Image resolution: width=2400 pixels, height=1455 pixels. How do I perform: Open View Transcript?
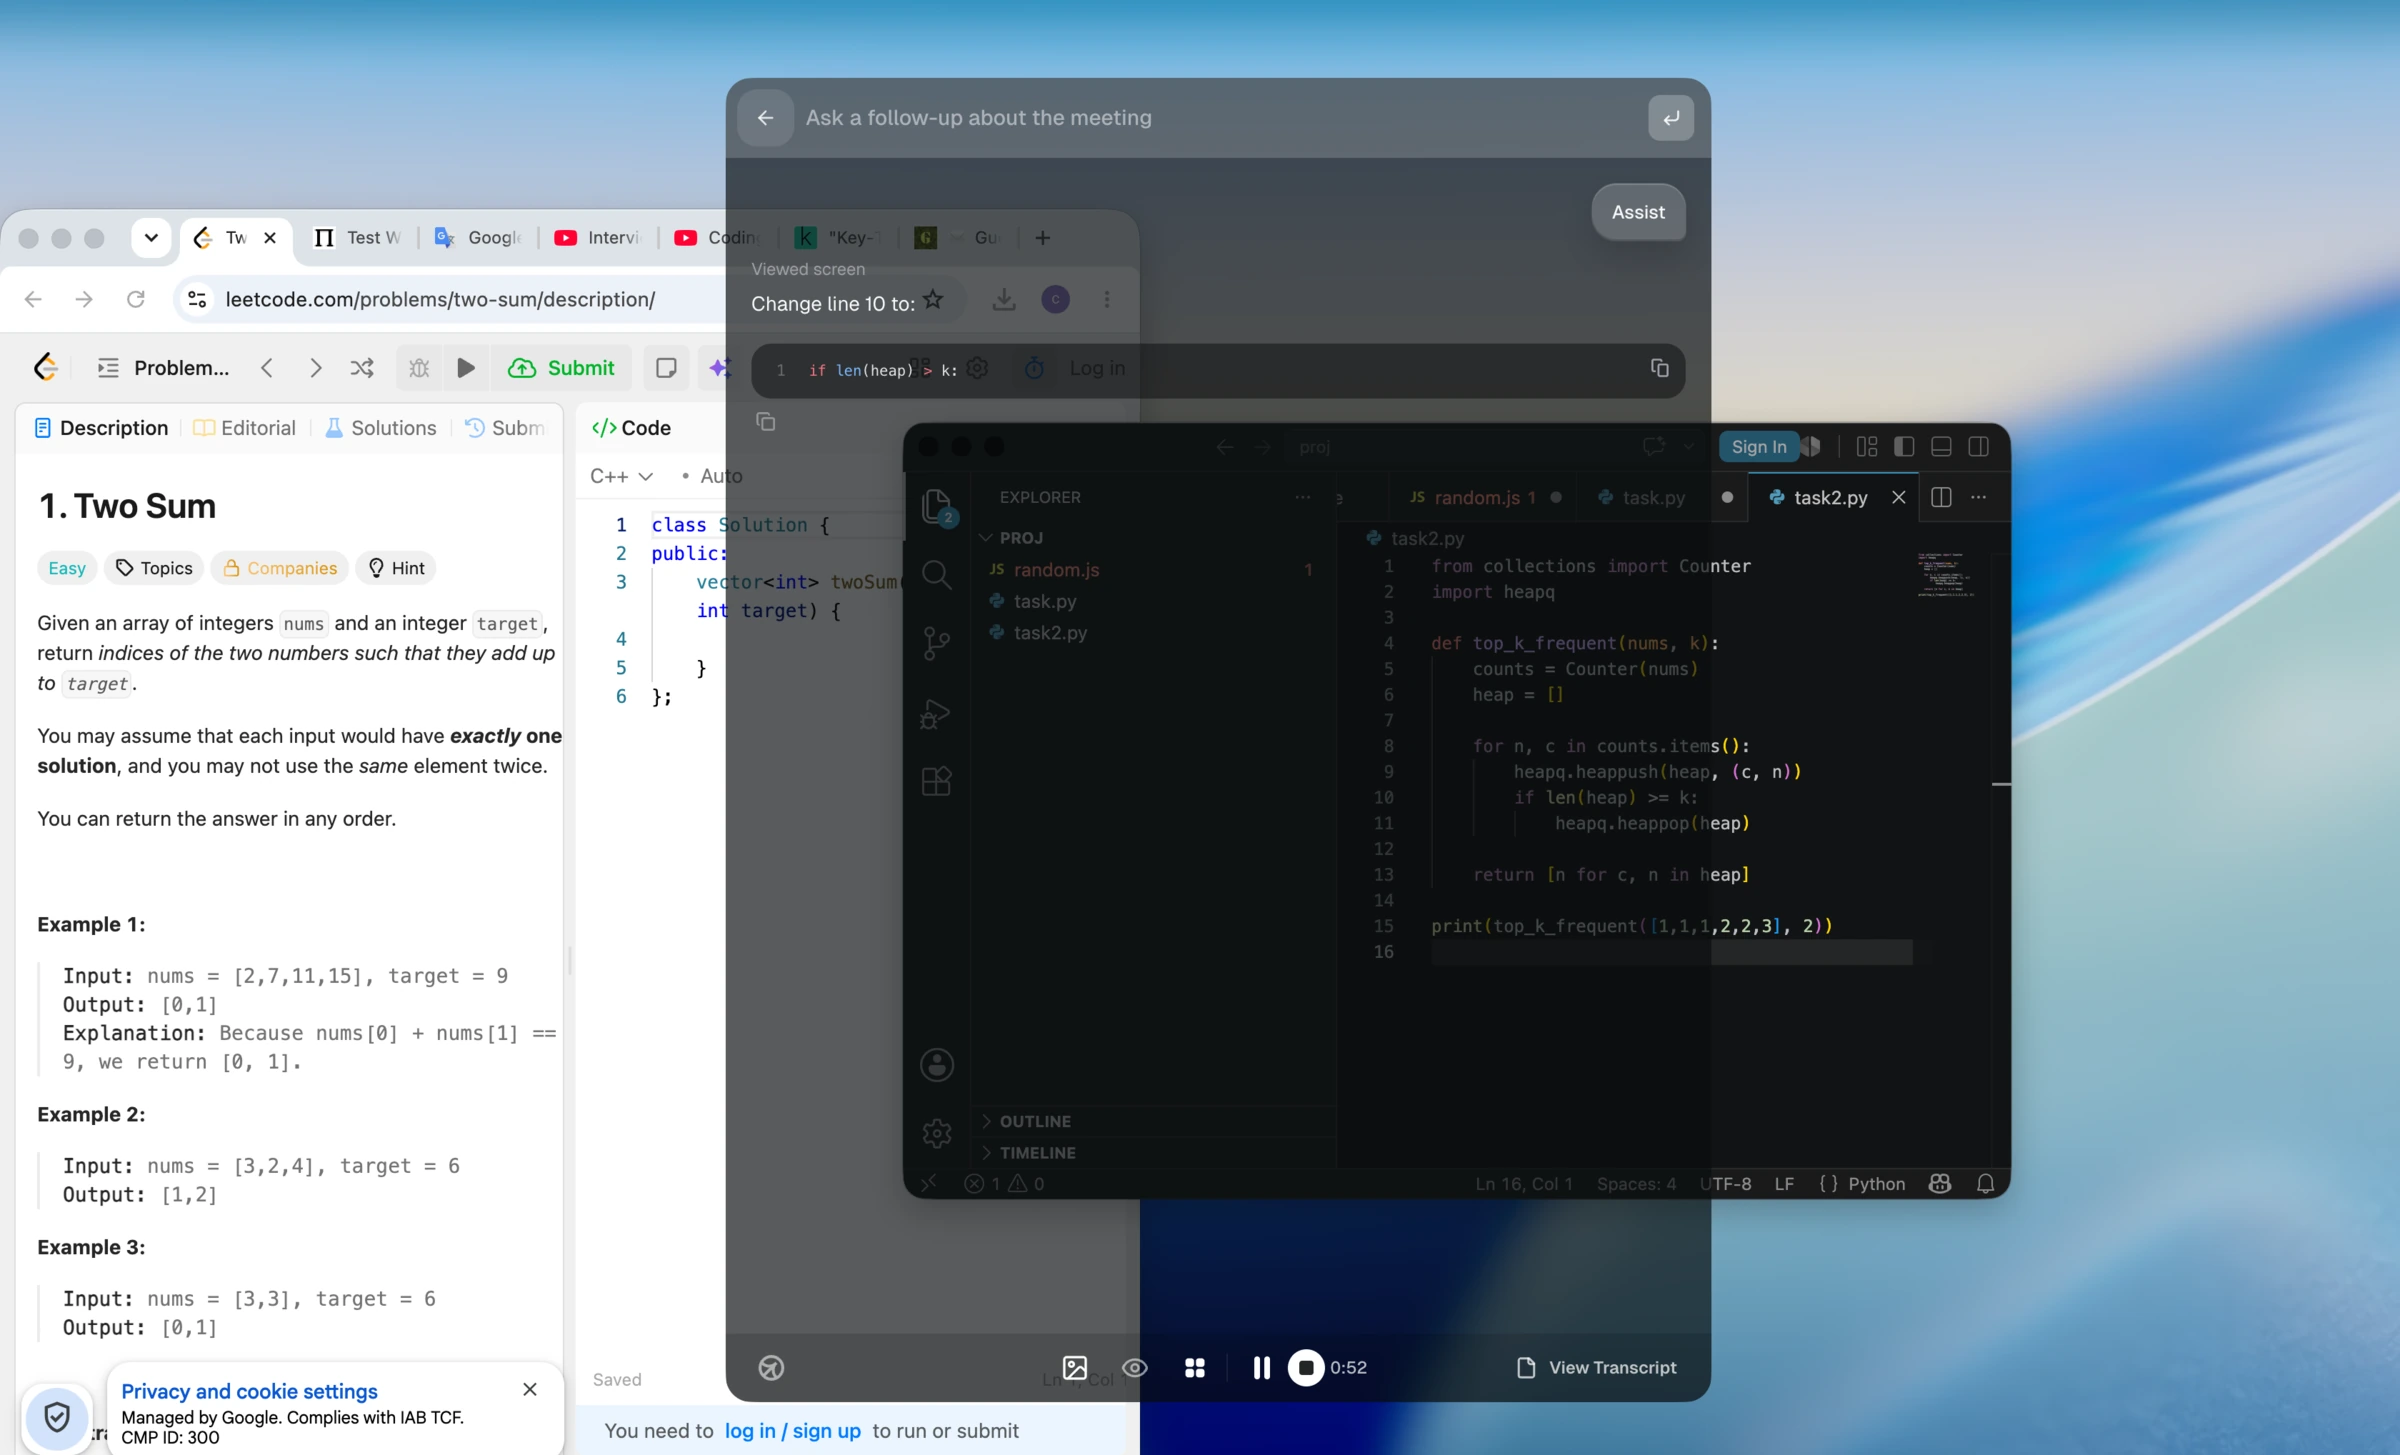coord(1596,1367)
